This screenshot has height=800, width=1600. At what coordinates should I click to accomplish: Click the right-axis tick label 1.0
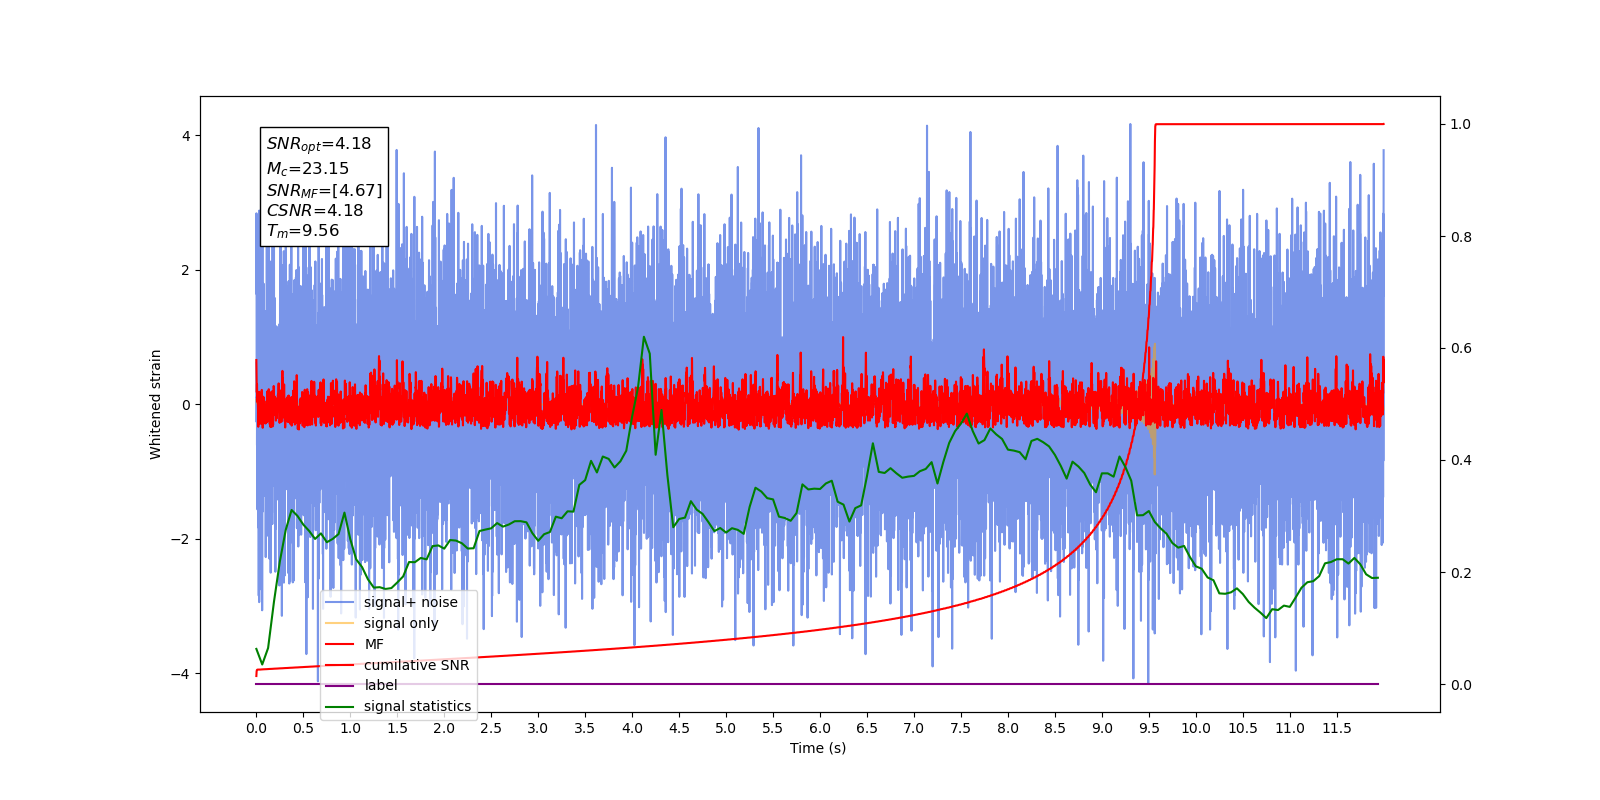pyautogui.click(x=1461, y=124)
